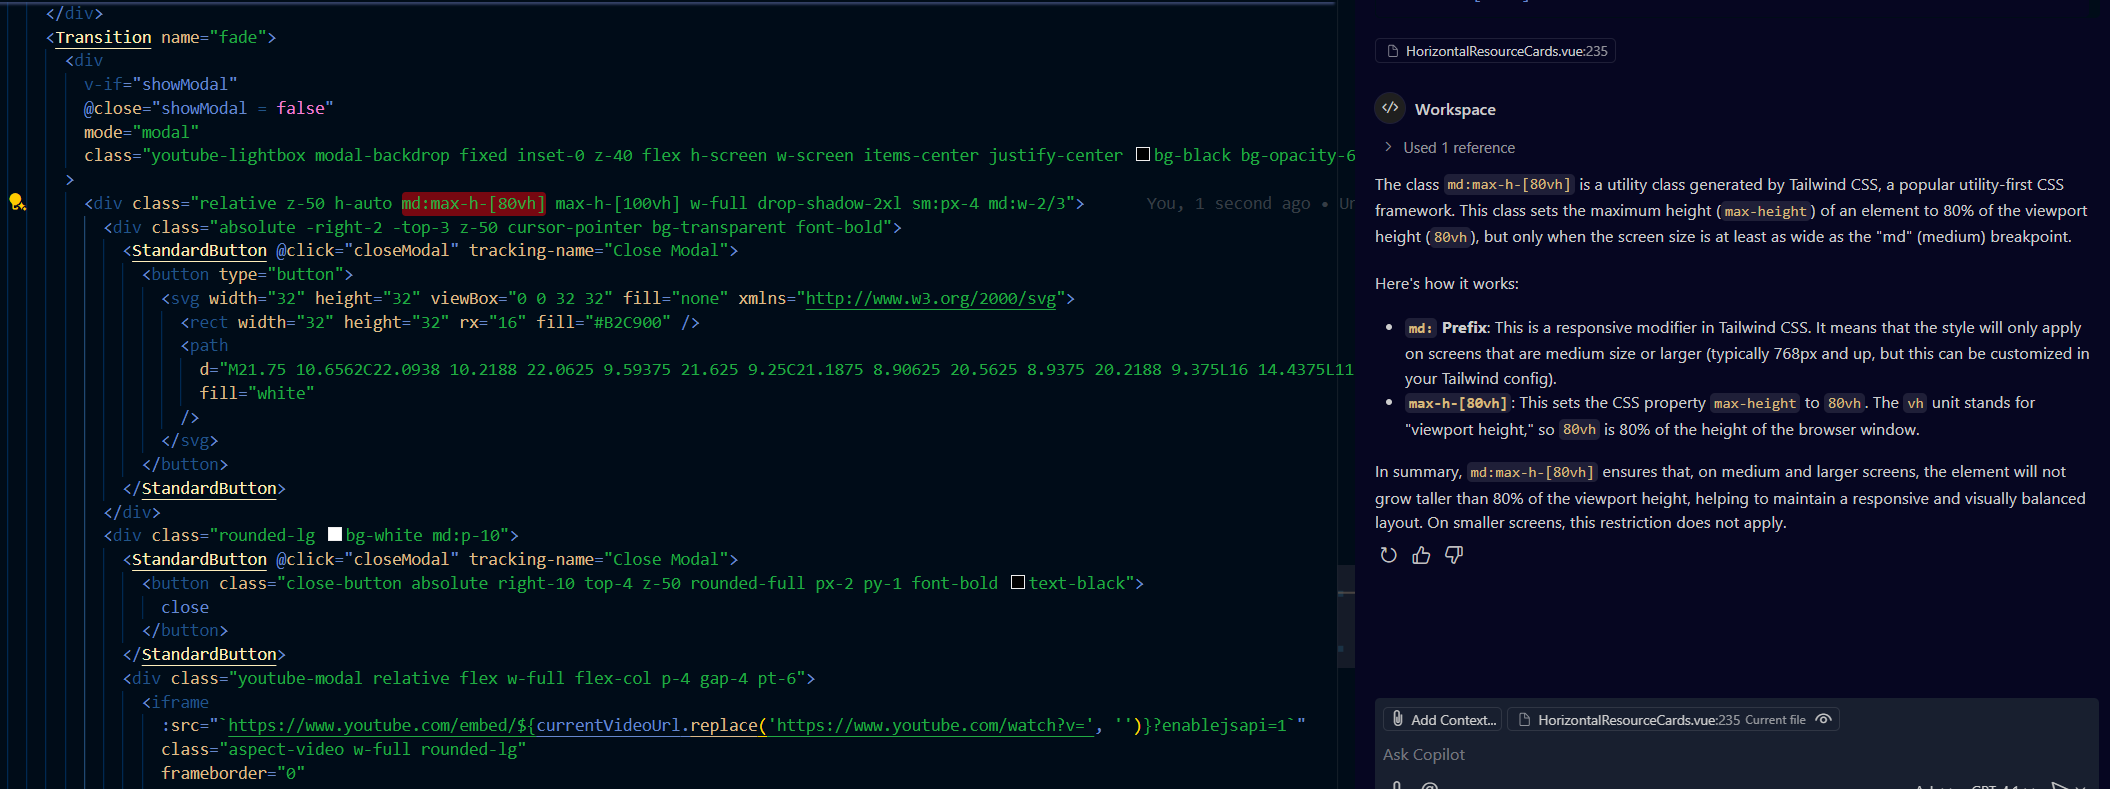Click the Transition tag name in editor
This screenshot has height=789, width=2110.
pyautogui.click(x=103, y=37)
